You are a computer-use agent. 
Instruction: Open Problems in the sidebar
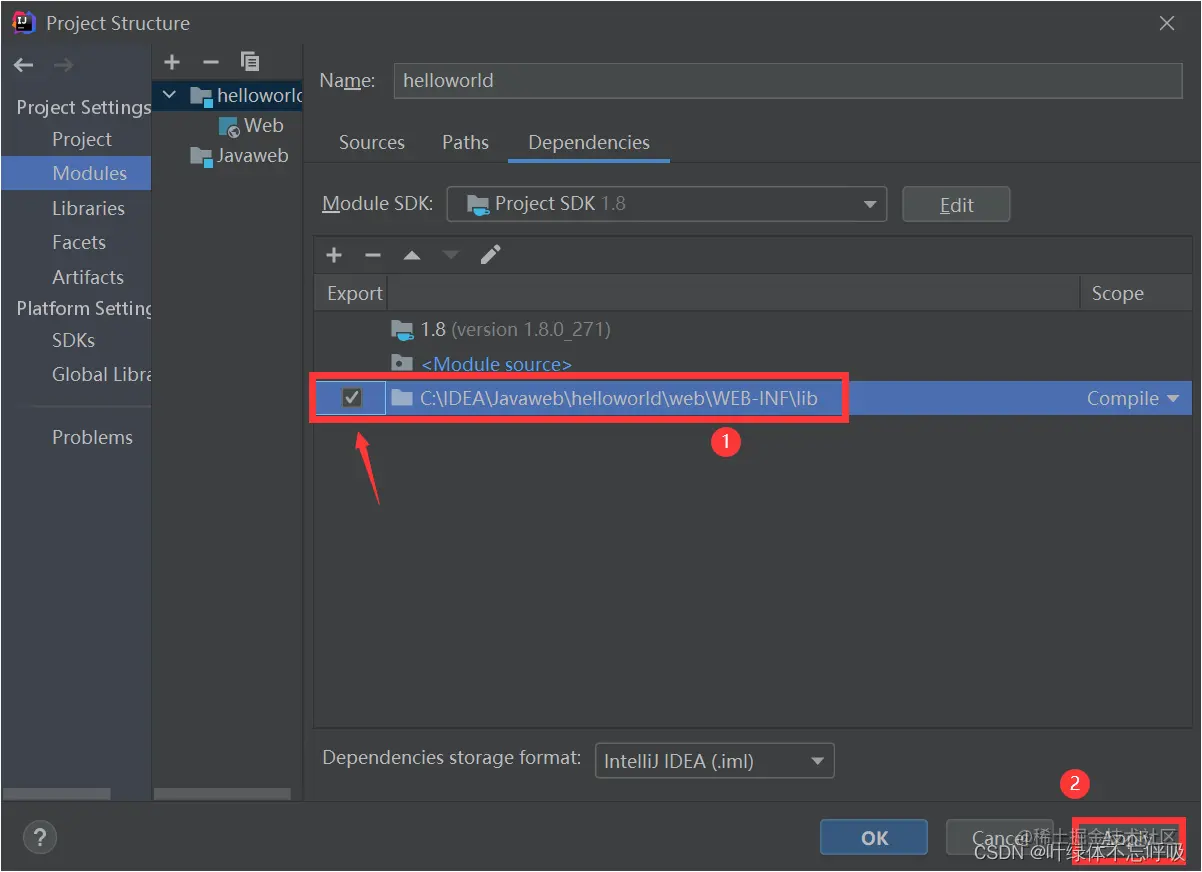pyautogui.click(x=76, y=437)
